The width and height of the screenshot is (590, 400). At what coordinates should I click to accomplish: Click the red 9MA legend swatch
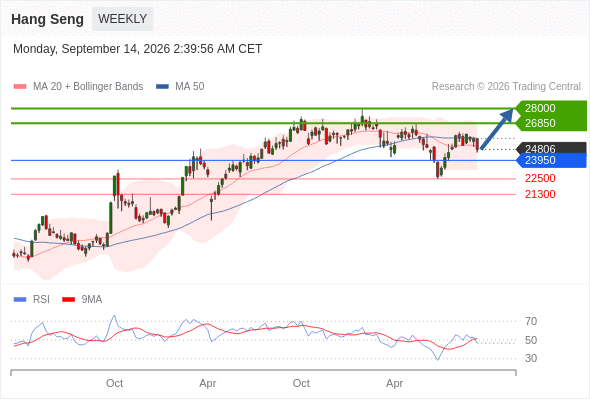[x=68, y=300]
